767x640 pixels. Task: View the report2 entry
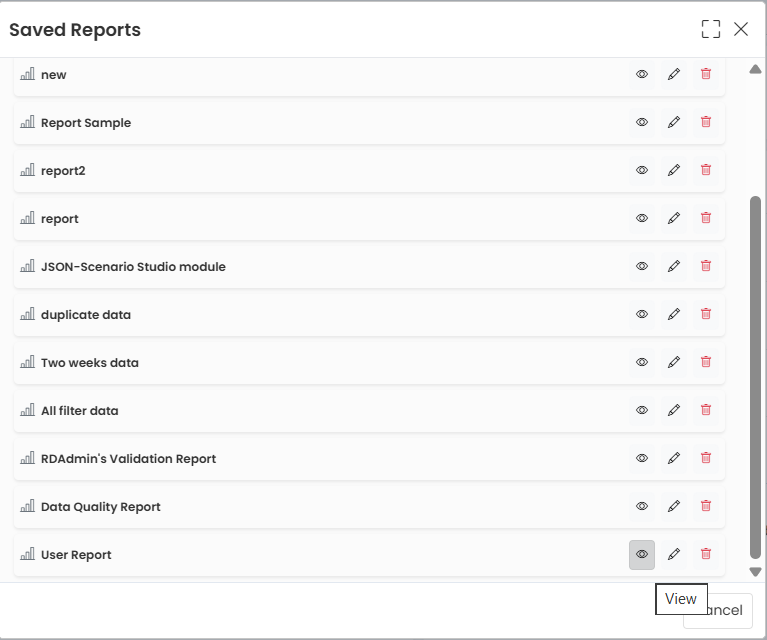[x=642, y=170]
